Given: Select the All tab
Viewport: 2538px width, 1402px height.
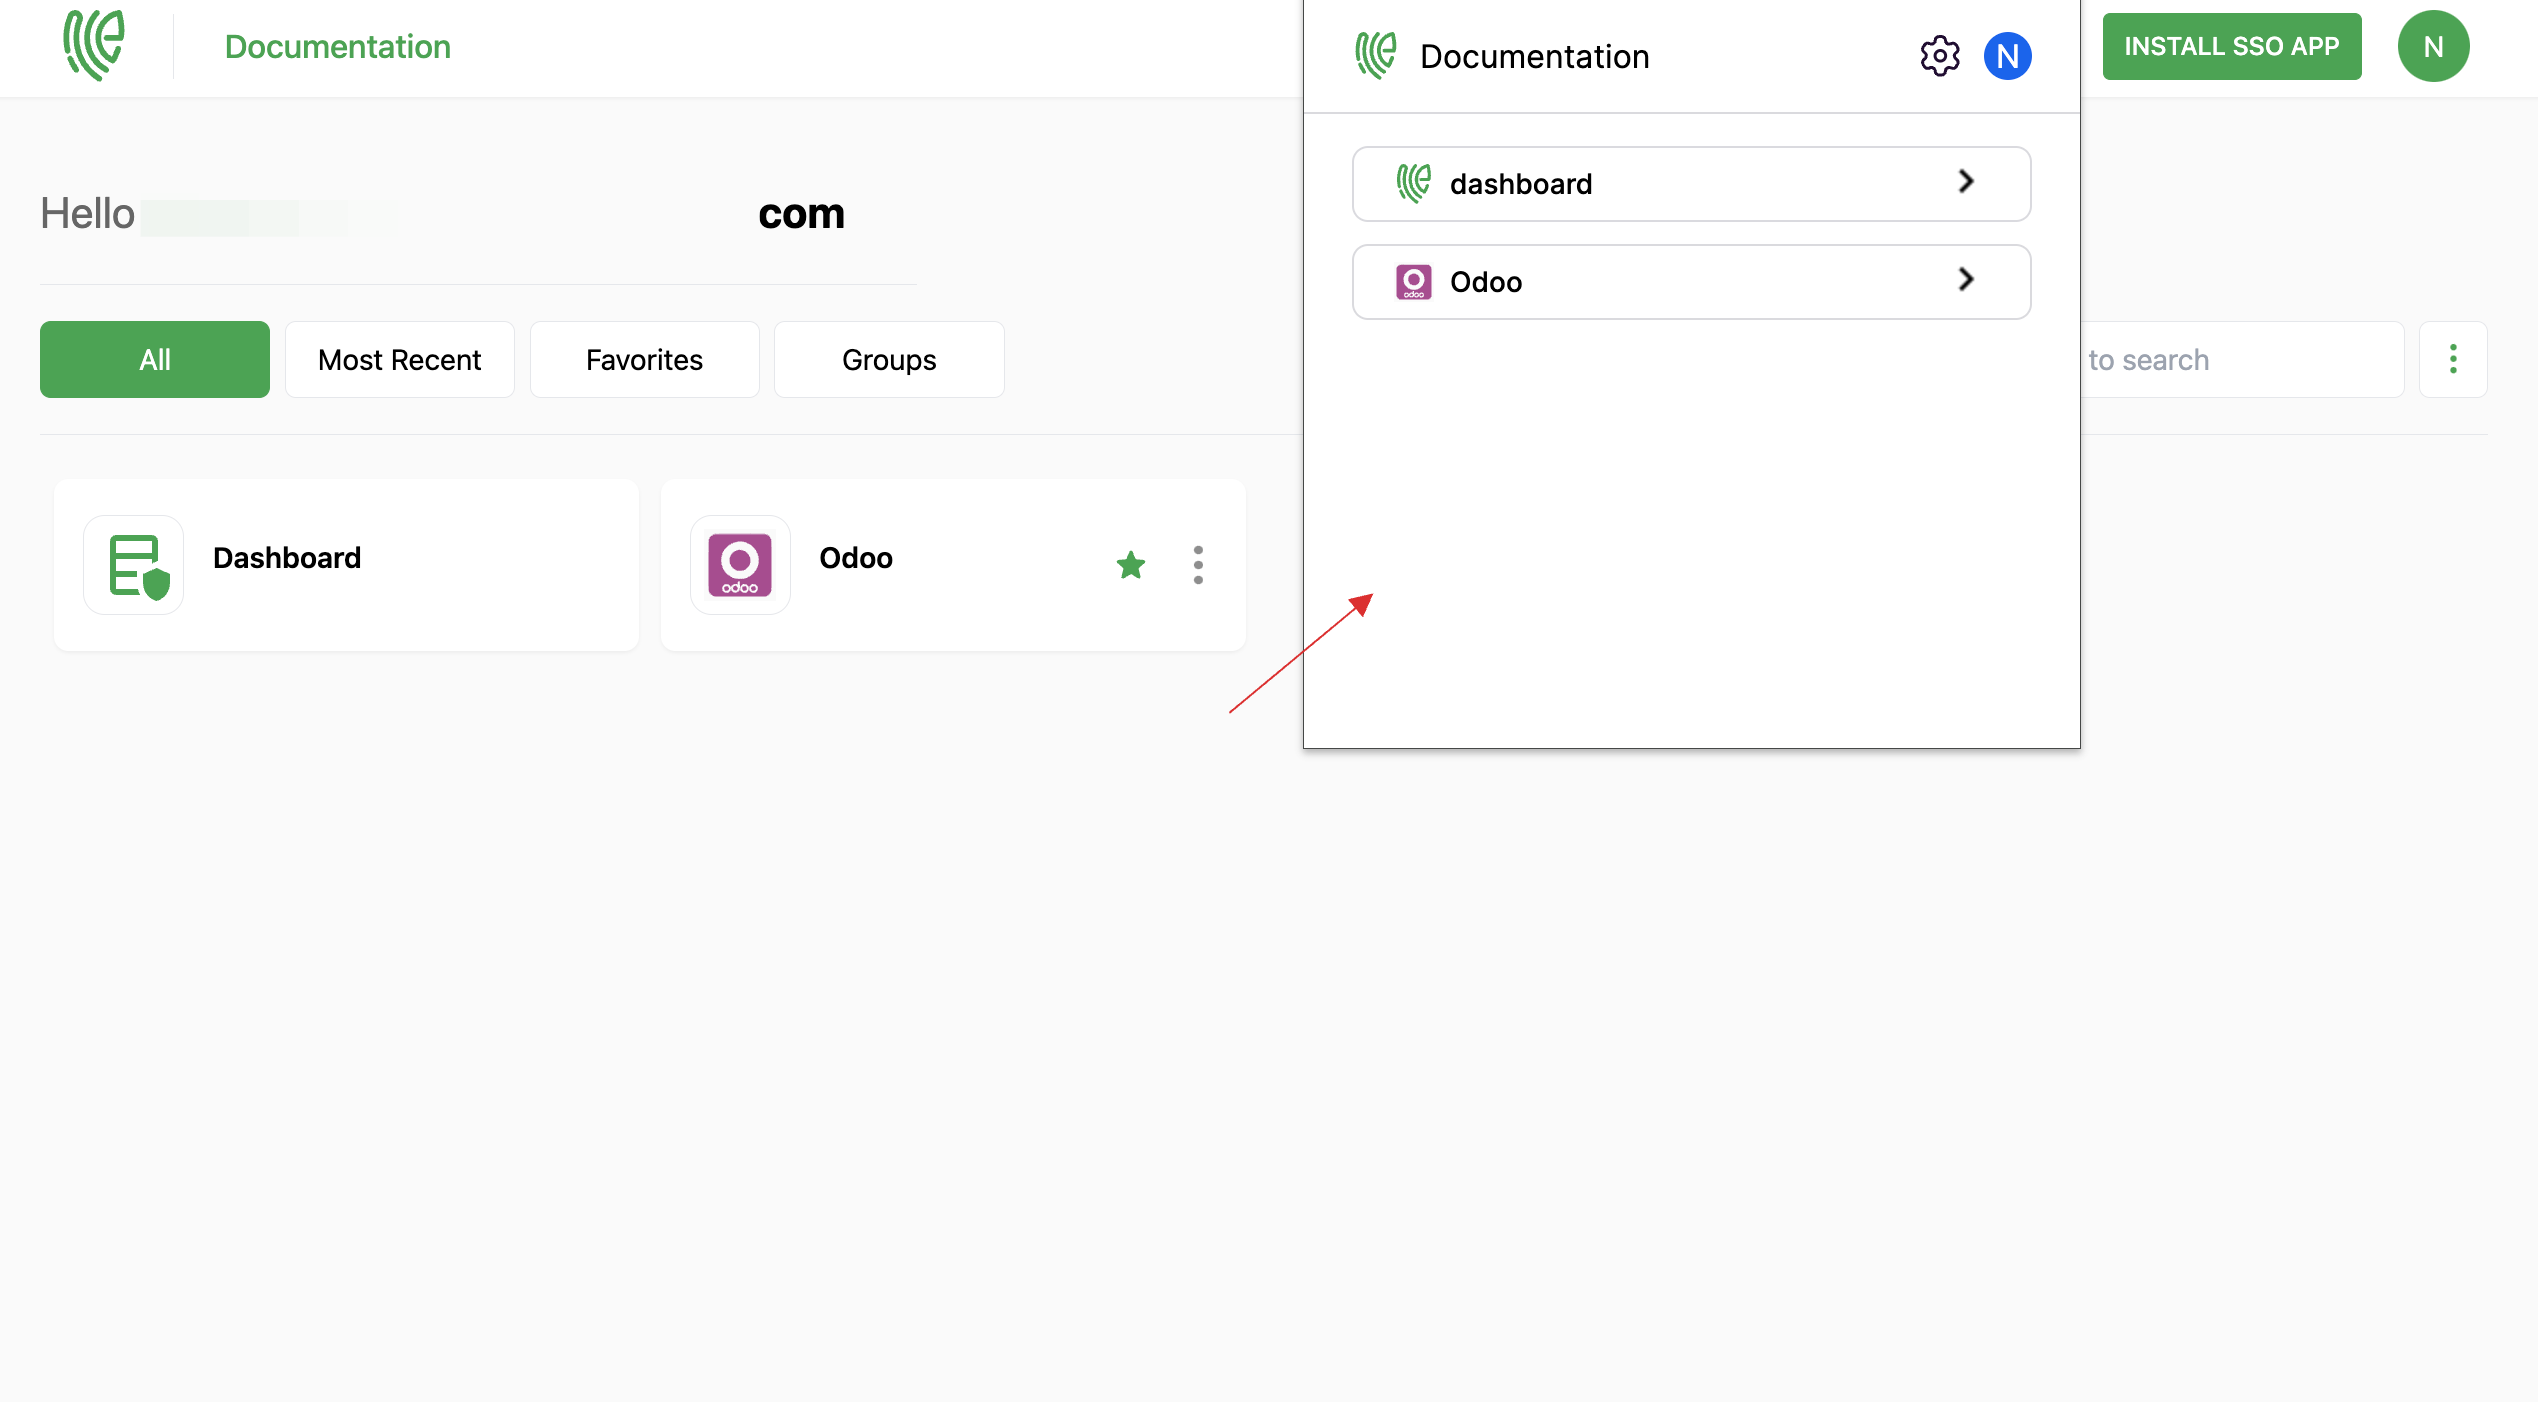Looking at the screenshot, I should (x=155, y=359).
